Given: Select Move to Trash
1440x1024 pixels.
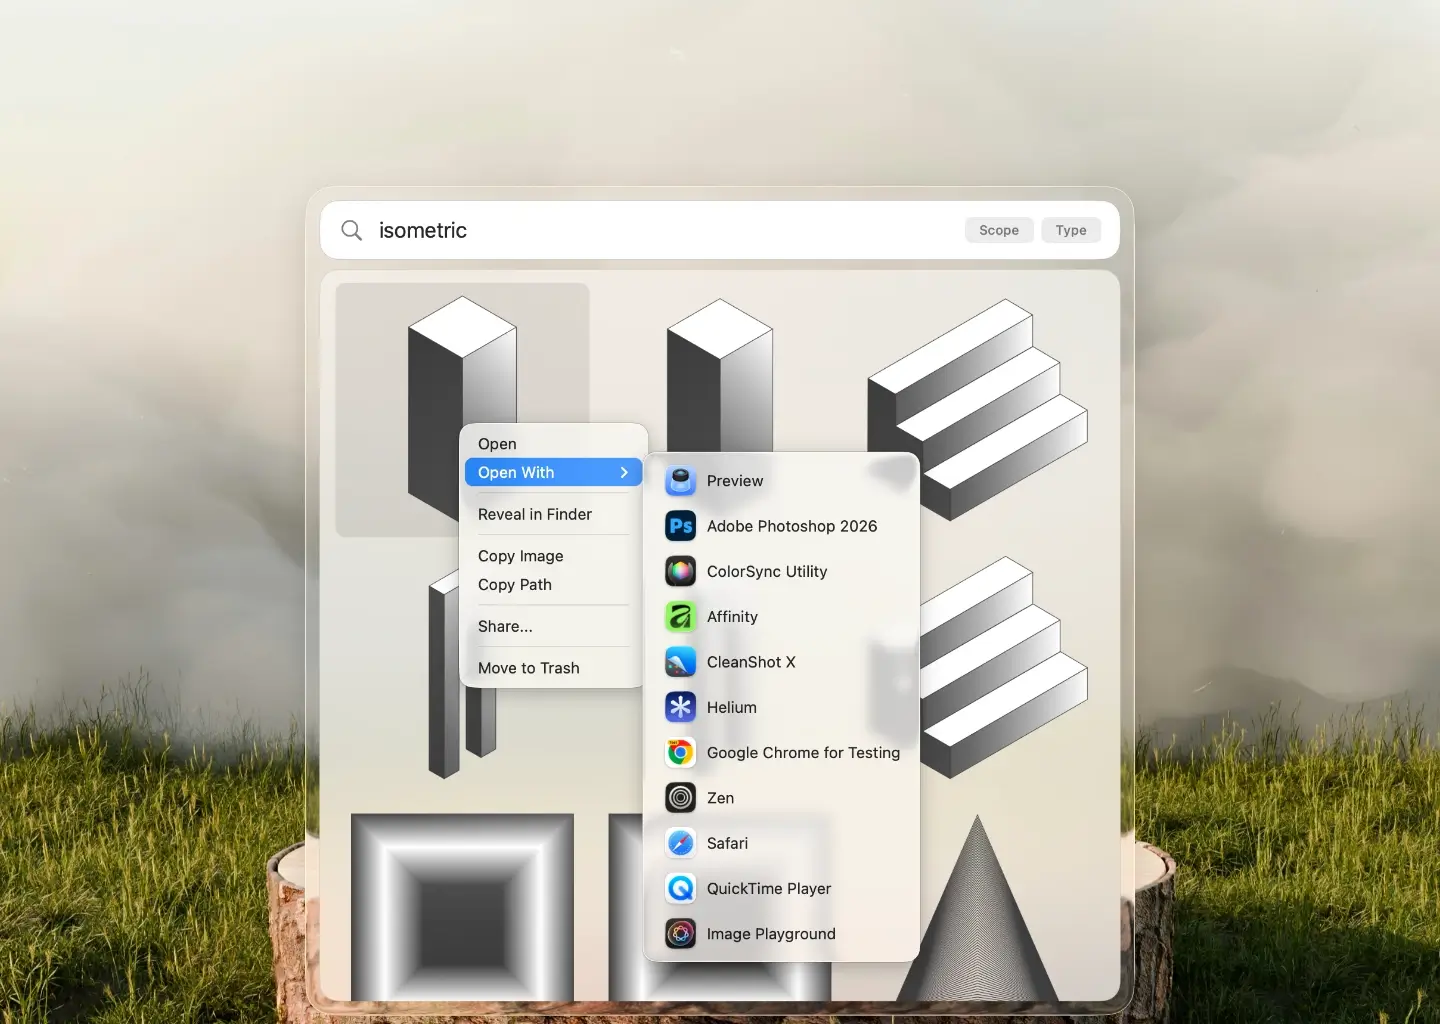Looking at the screenshot, I should [x=529, y=668].
